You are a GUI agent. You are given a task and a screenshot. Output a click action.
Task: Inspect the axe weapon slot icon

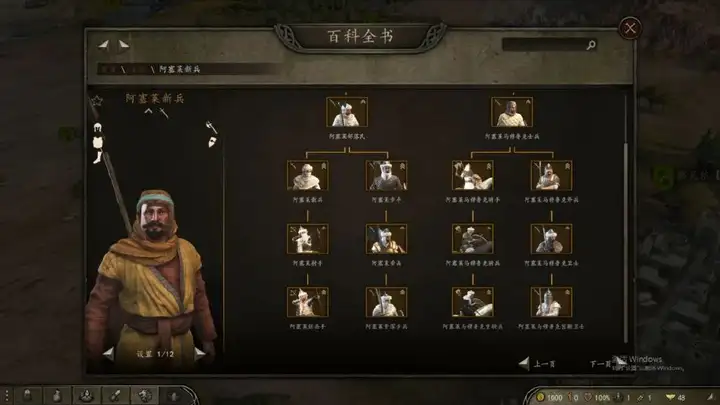point(211,127)
